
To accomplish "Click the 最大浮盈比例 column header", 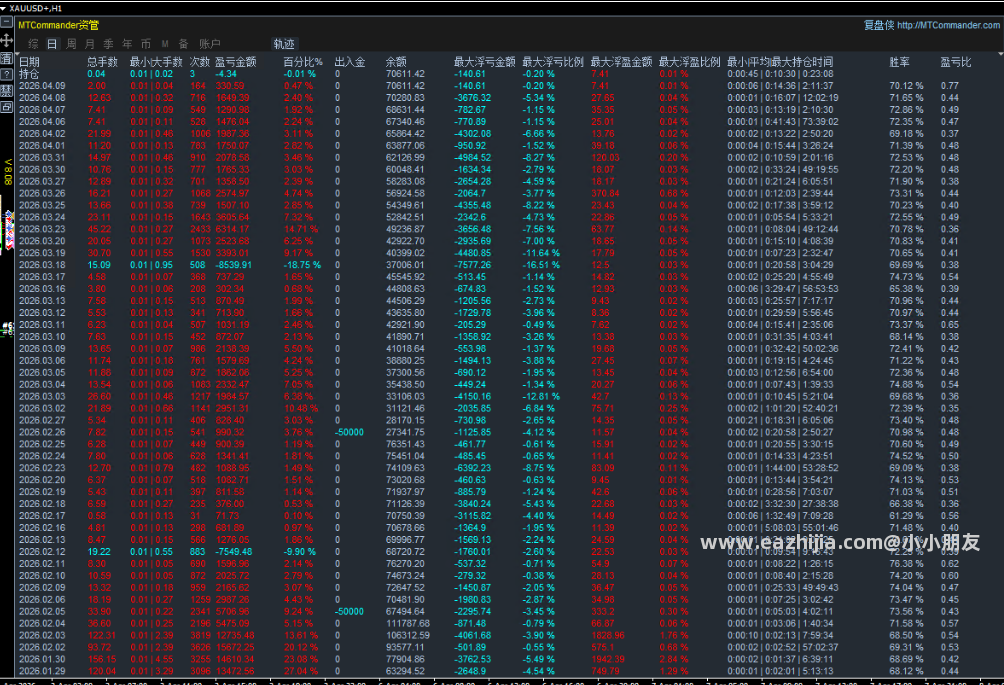I will pos(690,62).
